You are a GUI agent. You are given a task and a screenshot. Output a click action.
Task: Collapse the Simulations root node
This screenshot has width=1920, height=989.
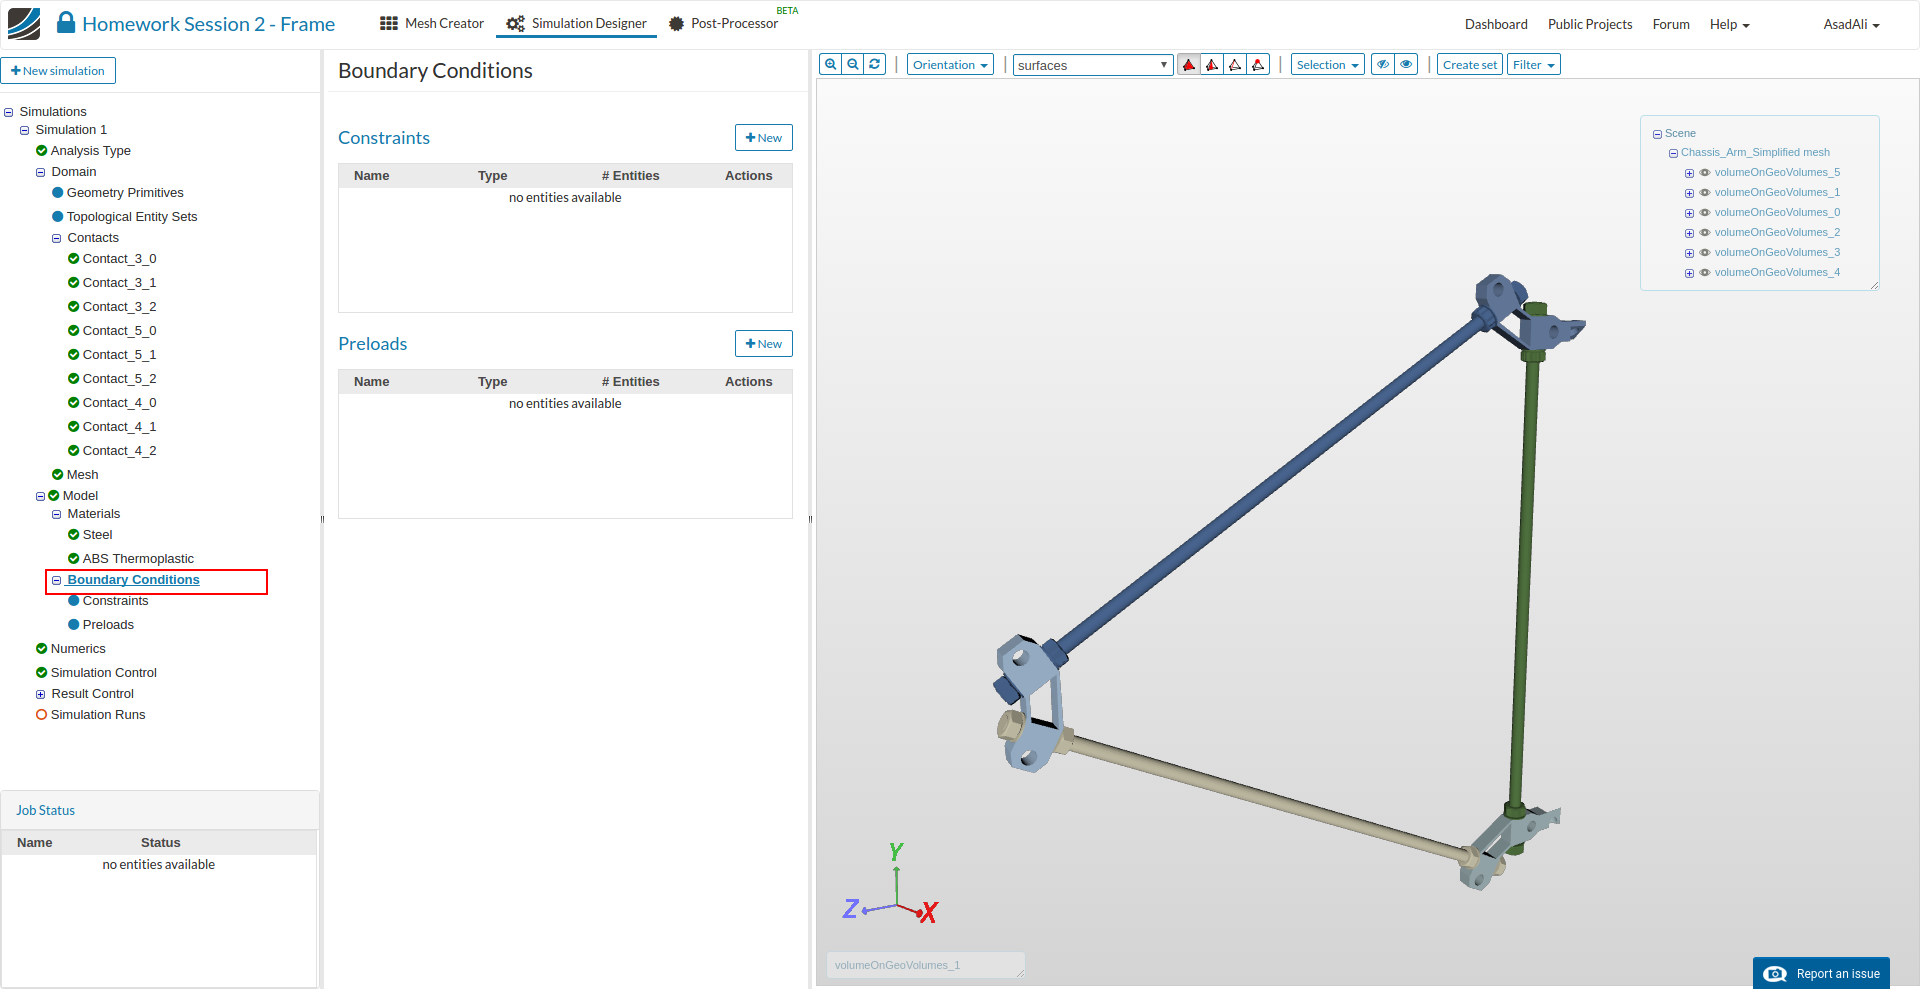tap(9, 113)
